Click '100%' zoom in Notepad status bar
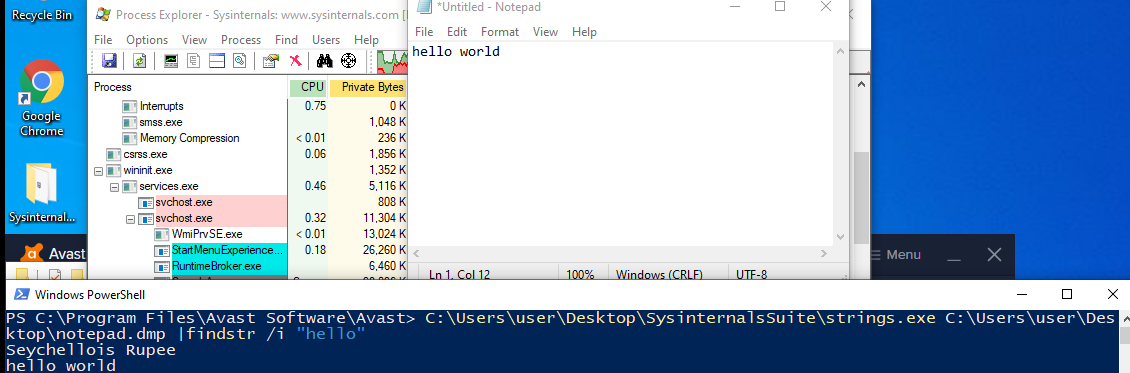The height and width of the screenshot is (373, 1130). click(580, 274)
